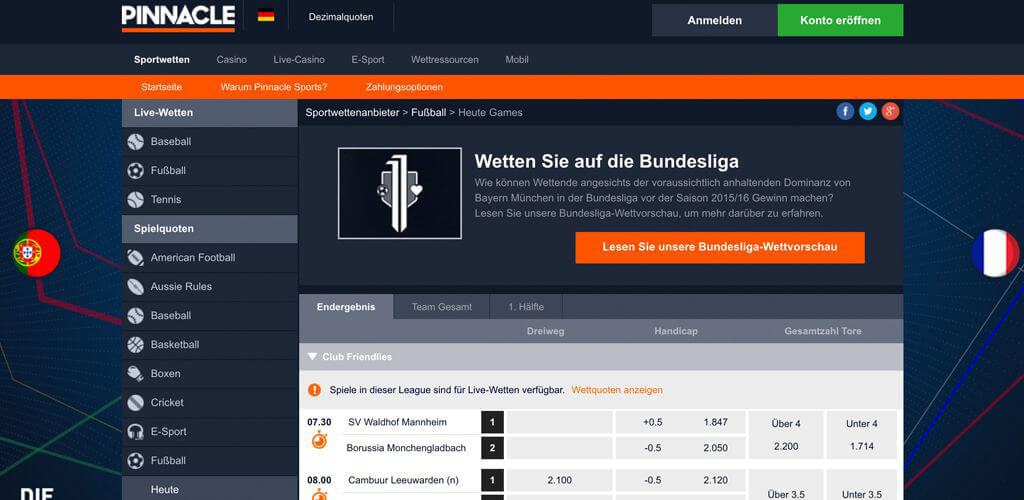Click the Handicap column header
The width and height of the screenshot is (1024, 500).
(x=676, y=331)
